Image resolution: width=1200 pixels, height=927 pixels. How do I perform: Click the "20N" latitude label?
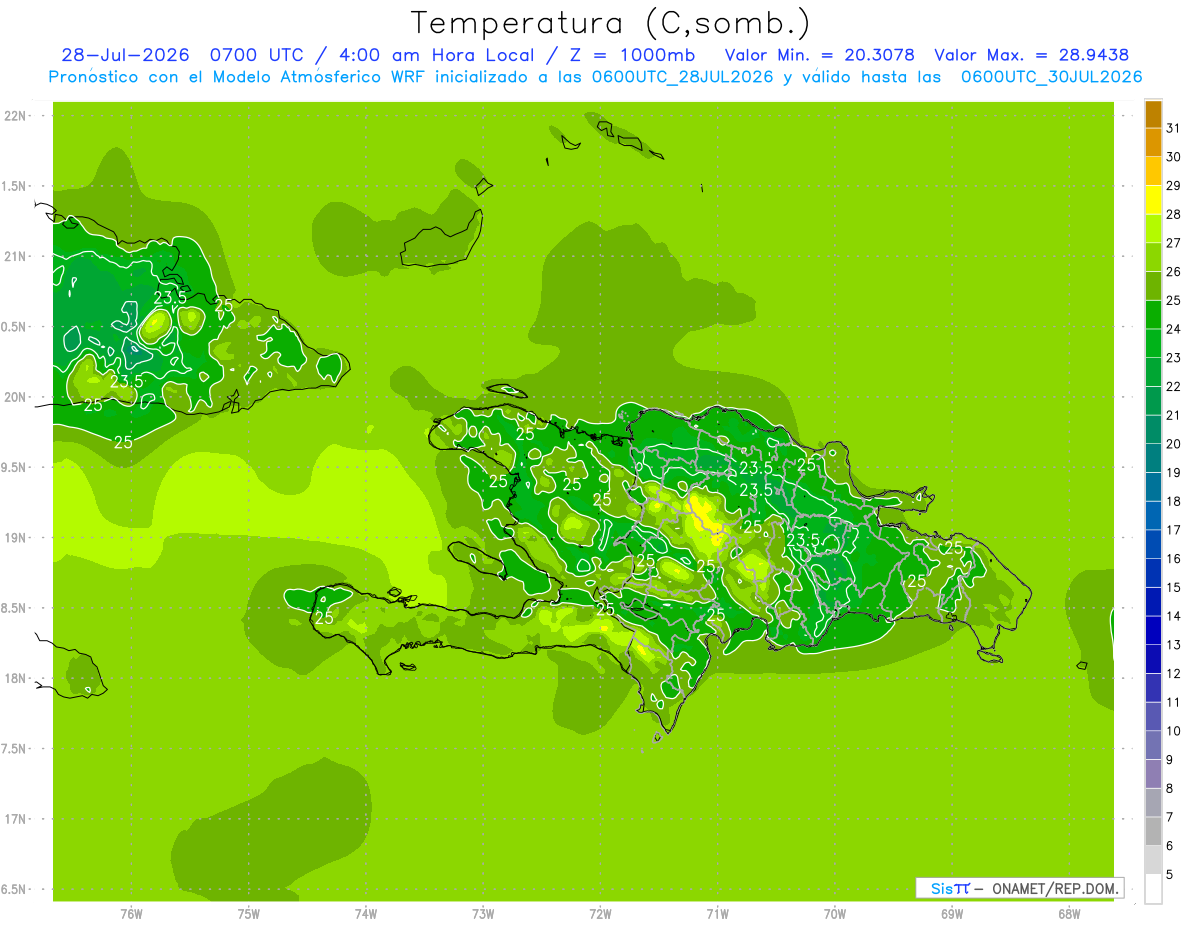[15, 397]
